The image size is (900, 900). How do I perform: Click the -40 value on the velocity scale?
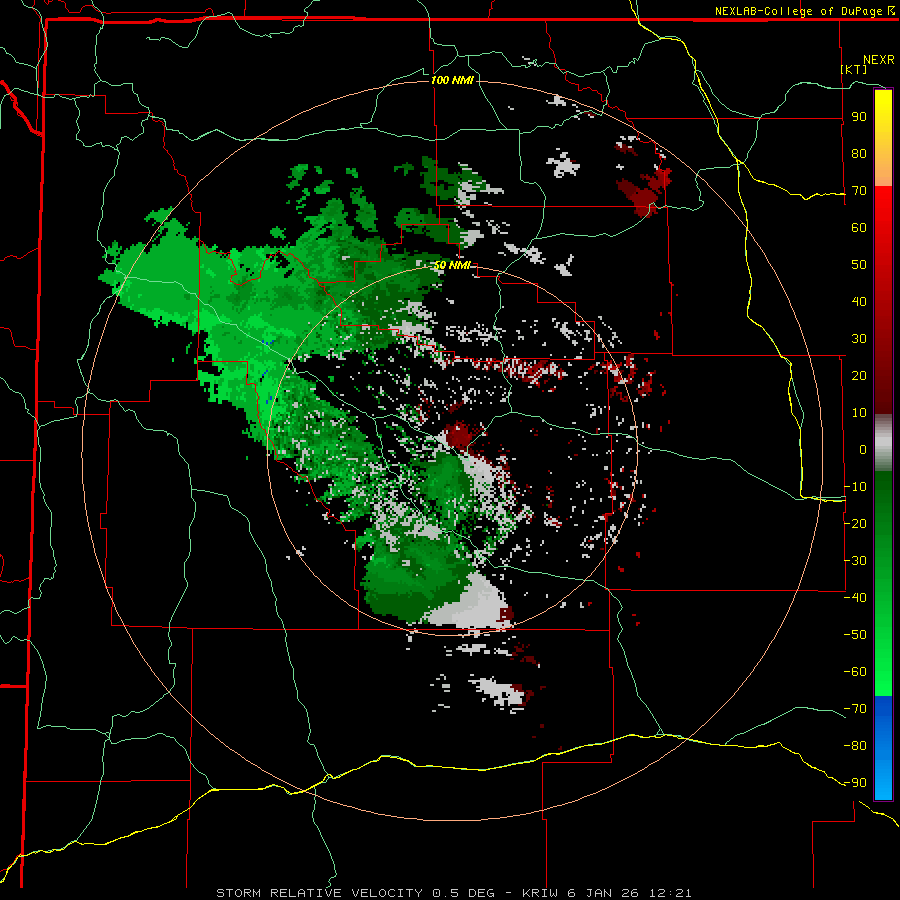click(855, 598)
